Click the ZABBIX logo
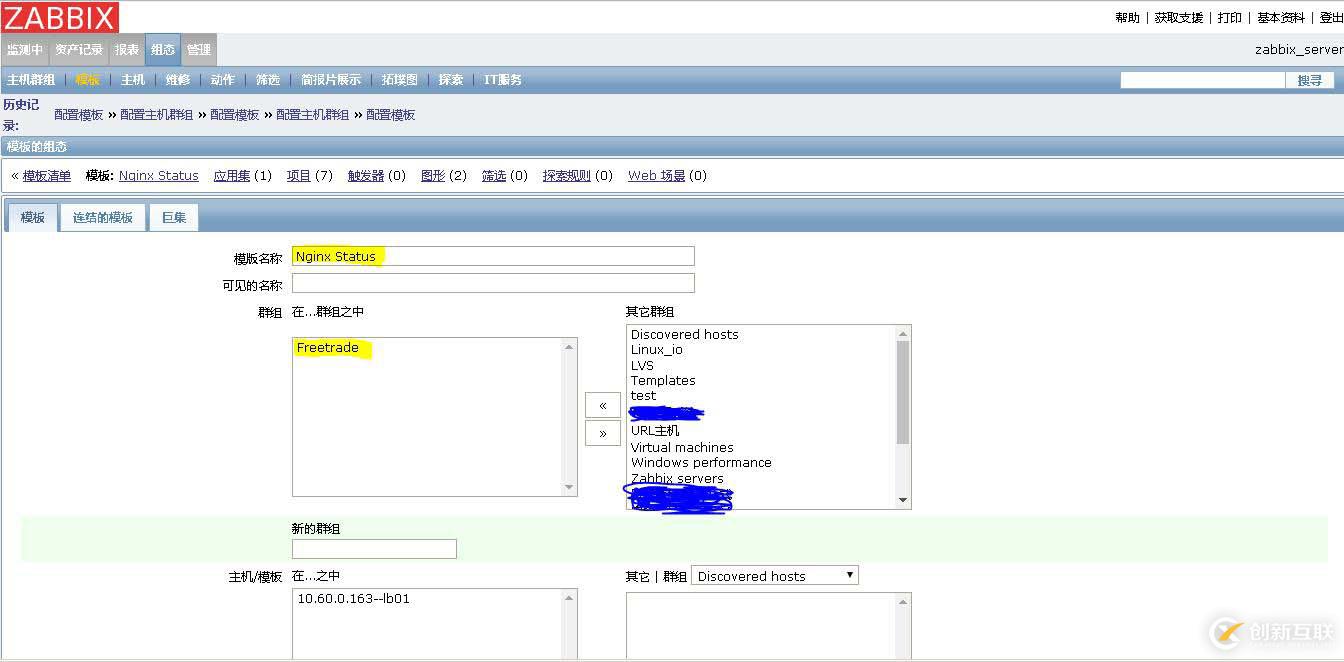 pyautogui.click(x=60, y=16)
